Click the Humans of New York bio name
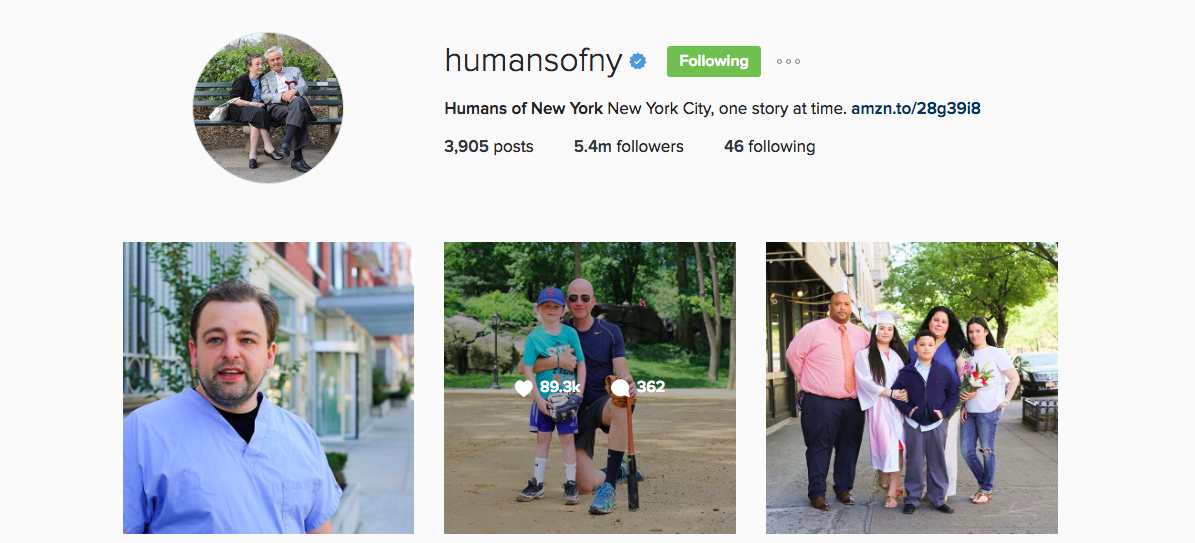Image resolution: width=1195 pixels, height=543 pixels. click(524, 108)
